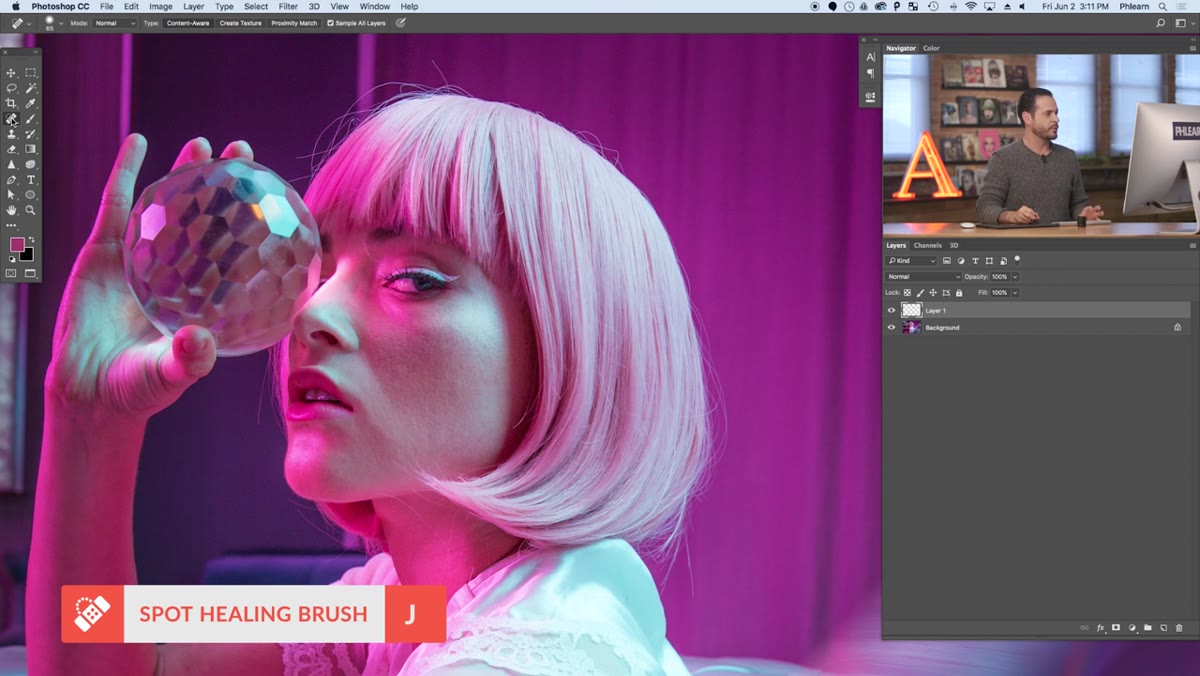Hide Layer 1 with its eye icon

pyautogui.click(x=892, y=311)
